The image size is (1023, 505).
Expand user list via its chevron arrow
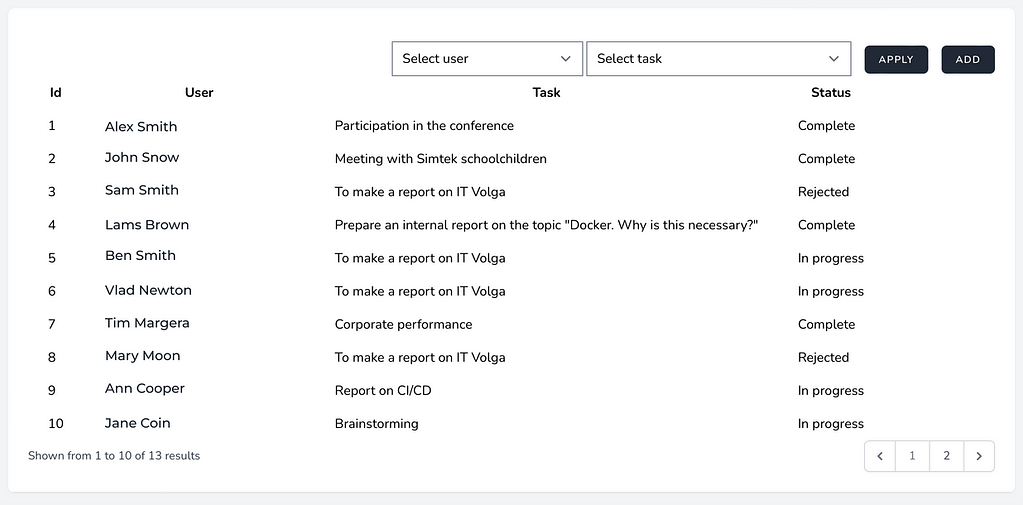[x=566, y=59]
